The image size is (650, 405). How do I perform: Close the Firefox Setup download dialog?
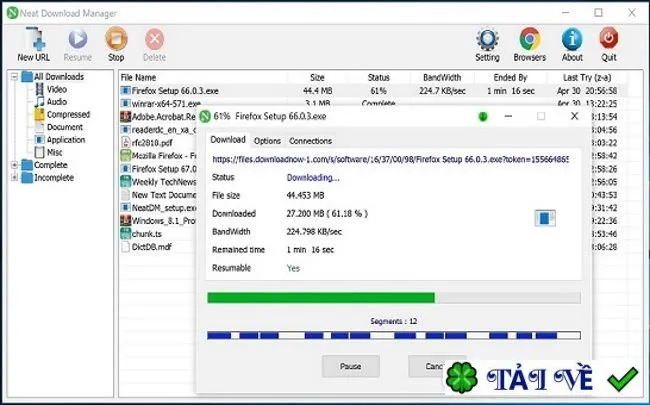tap(574, 116)
